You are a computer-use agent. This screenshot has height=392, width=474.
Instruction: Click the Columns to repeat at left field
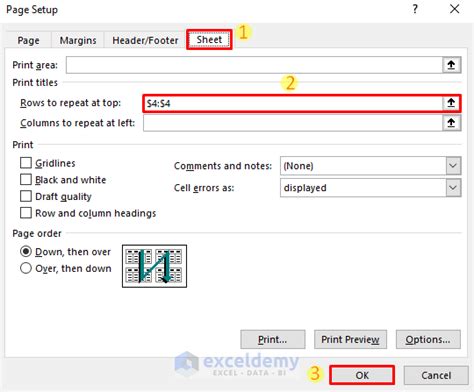(x=293, y=123)
